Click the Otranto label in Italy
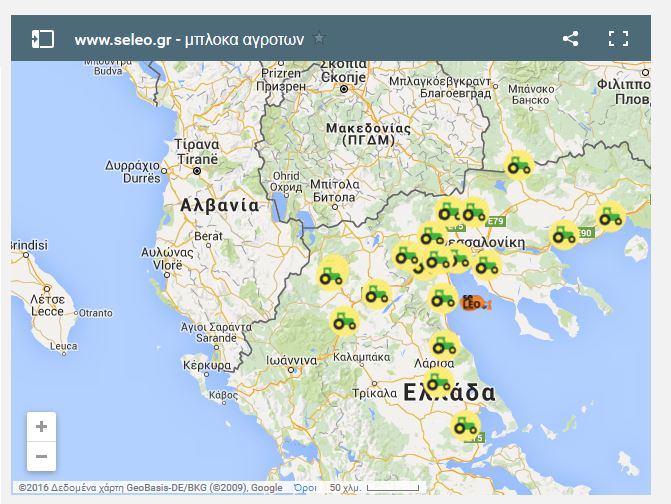The height and width of the screenshot is (504, 671). [x=96, y=313]
